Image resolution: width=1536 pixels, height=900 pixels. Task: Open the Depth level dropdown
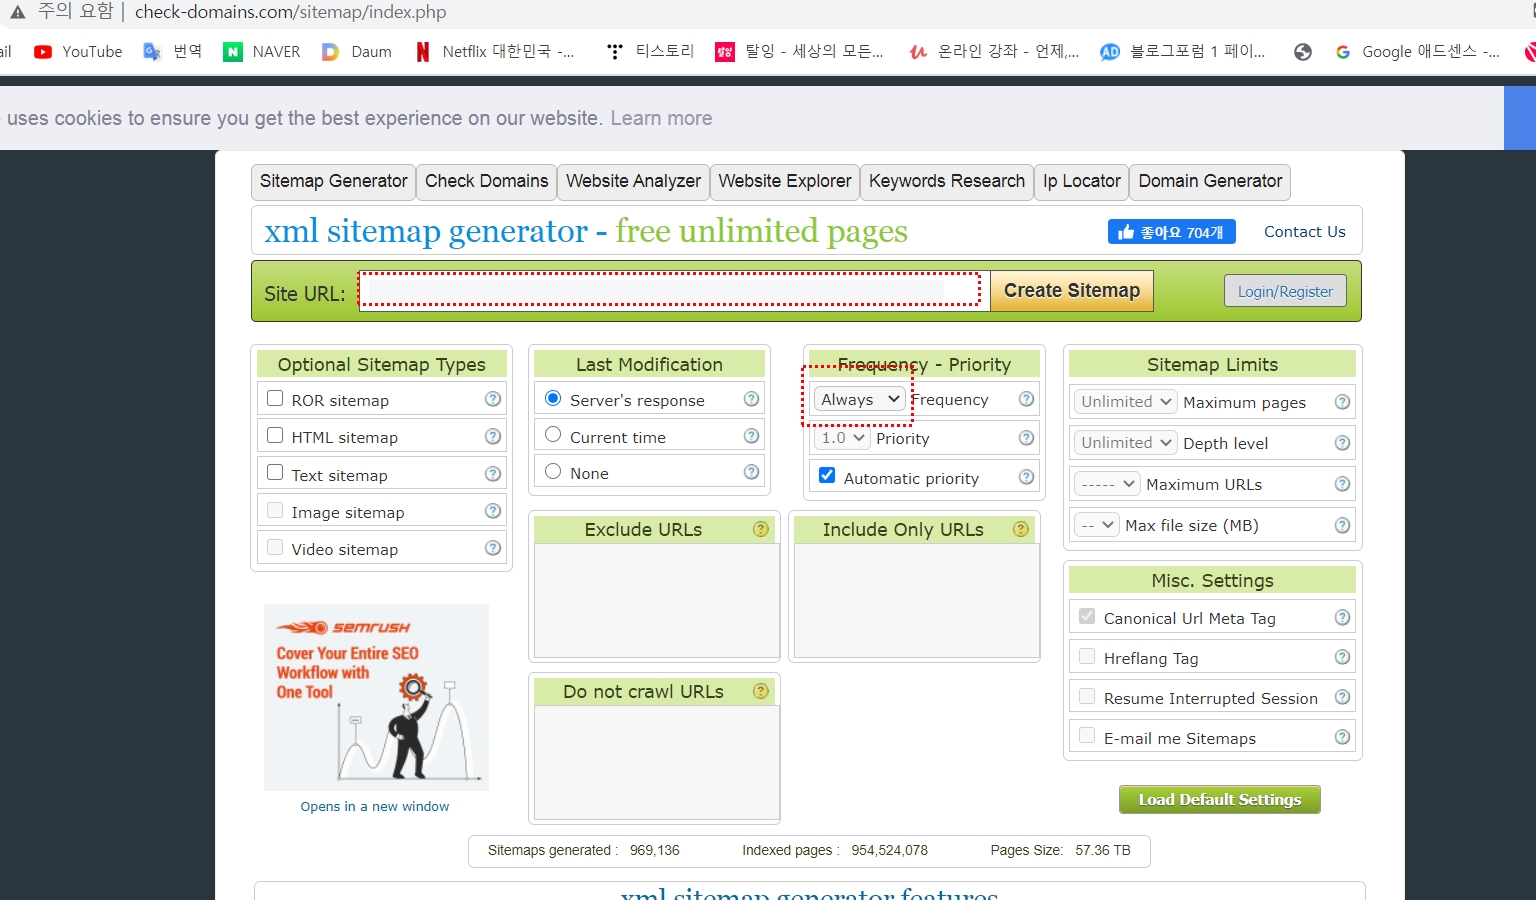(x=1126, y=443)
